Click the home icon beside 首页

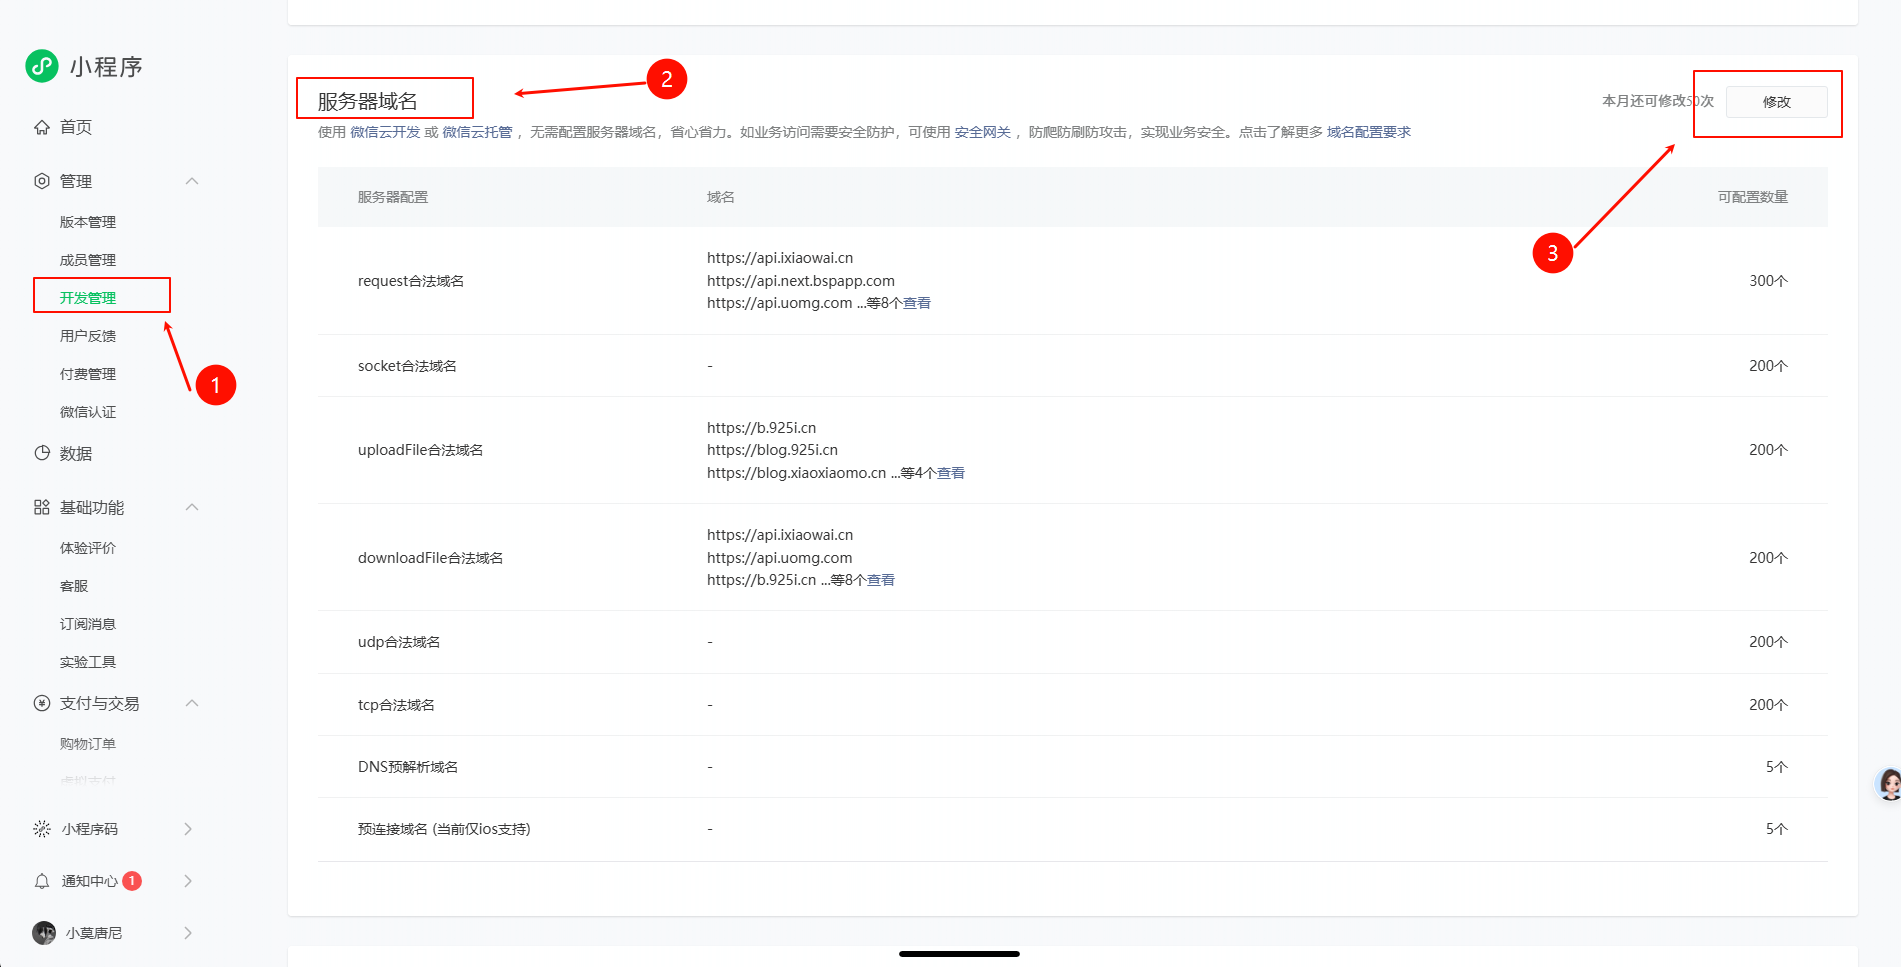tap(42, 127)
